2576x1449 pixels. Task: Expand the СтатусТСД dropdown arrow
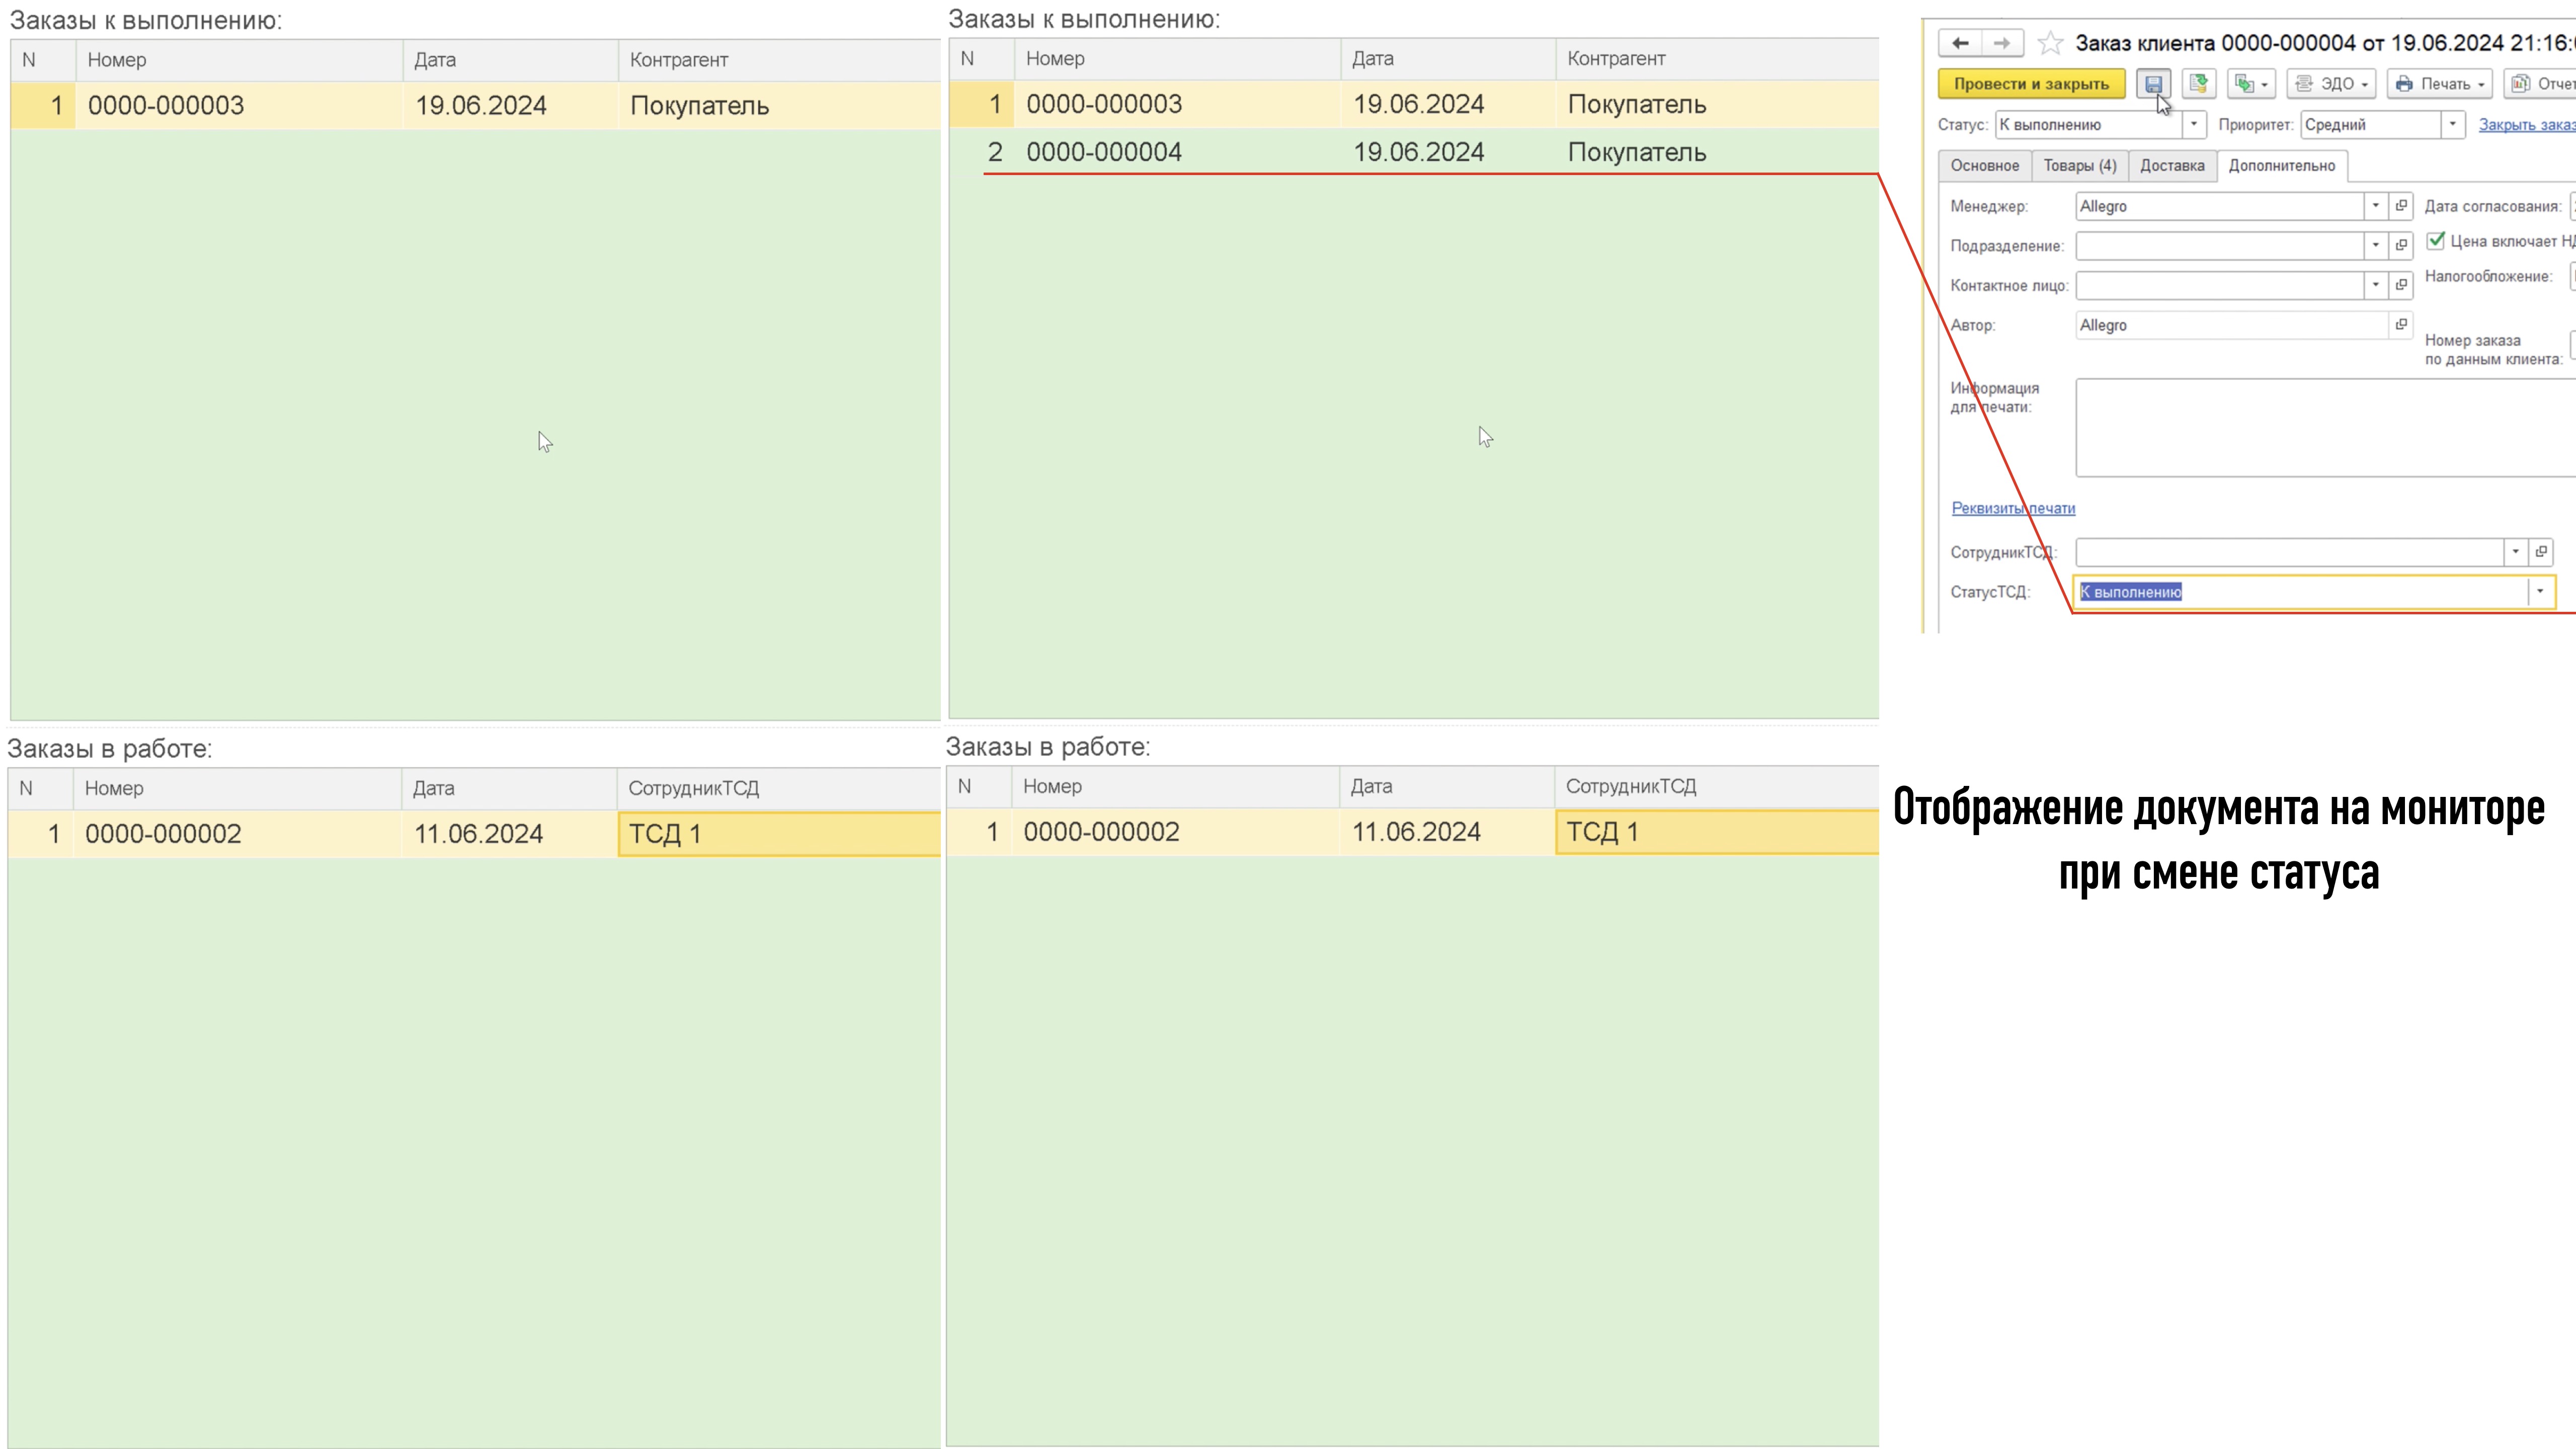click(x=2540, y=592)
